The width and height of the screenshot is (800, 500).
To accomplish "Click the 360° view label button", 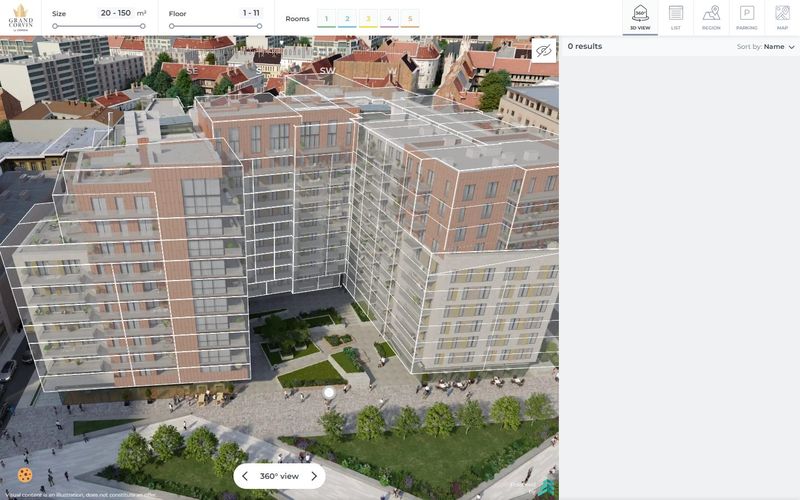I will [279, 476].
